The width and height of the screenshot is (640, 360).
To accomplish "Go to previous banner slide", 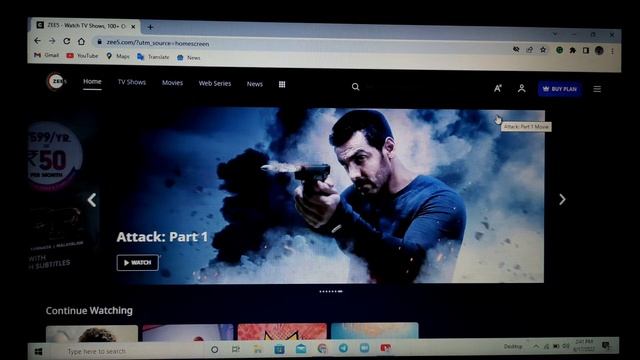I will (x=92, y=200).
